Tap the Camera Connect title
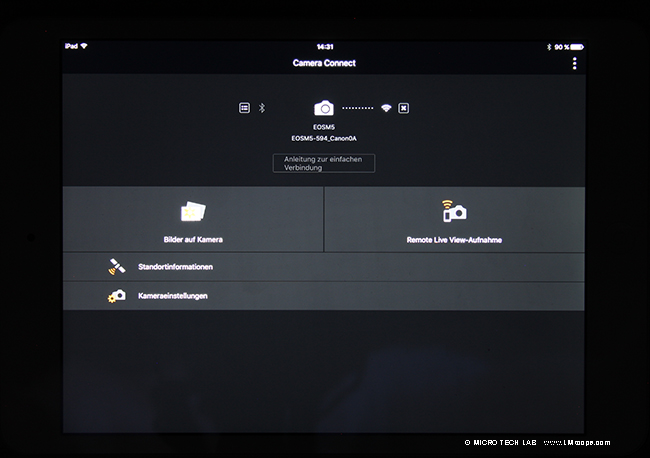This screenshot has height=458, width=650. click(x=324, y=63)
